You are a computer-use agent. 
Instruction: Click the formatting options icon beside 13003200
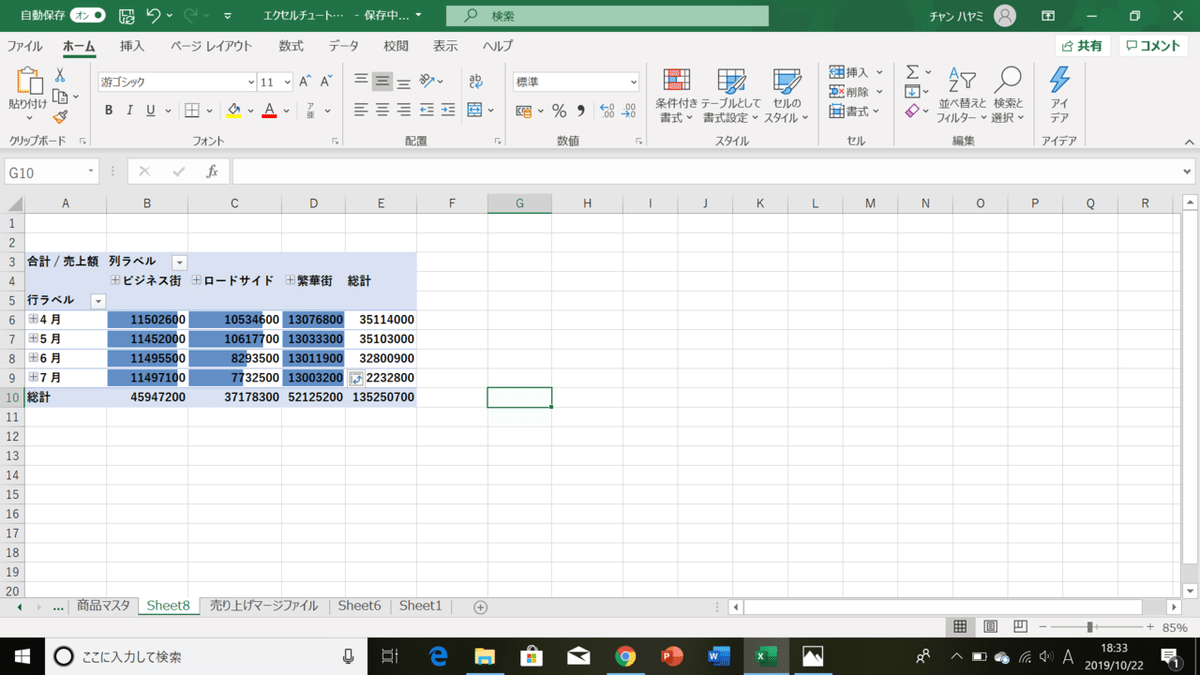tap(356, 378)
